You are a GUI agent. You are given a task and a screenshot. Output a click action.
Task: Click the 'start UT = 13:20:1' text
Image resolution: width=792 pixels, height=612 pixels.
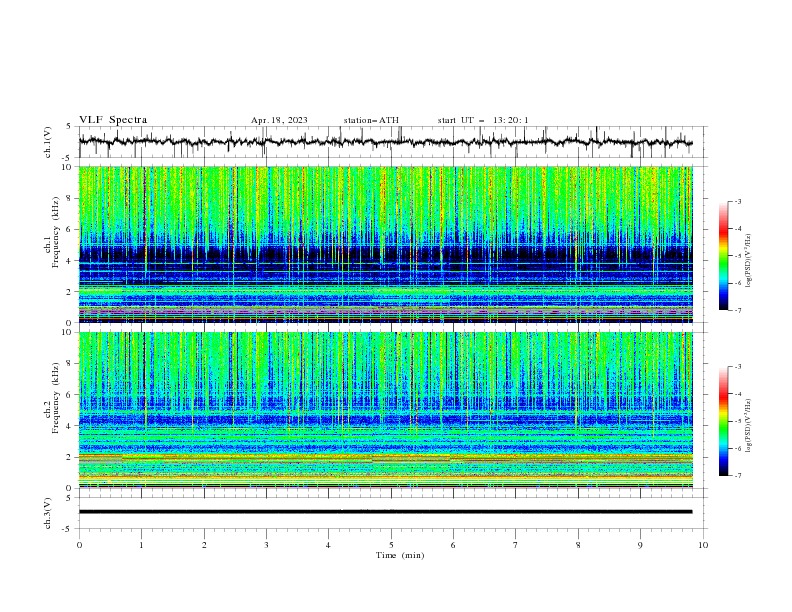click(483, 120)
